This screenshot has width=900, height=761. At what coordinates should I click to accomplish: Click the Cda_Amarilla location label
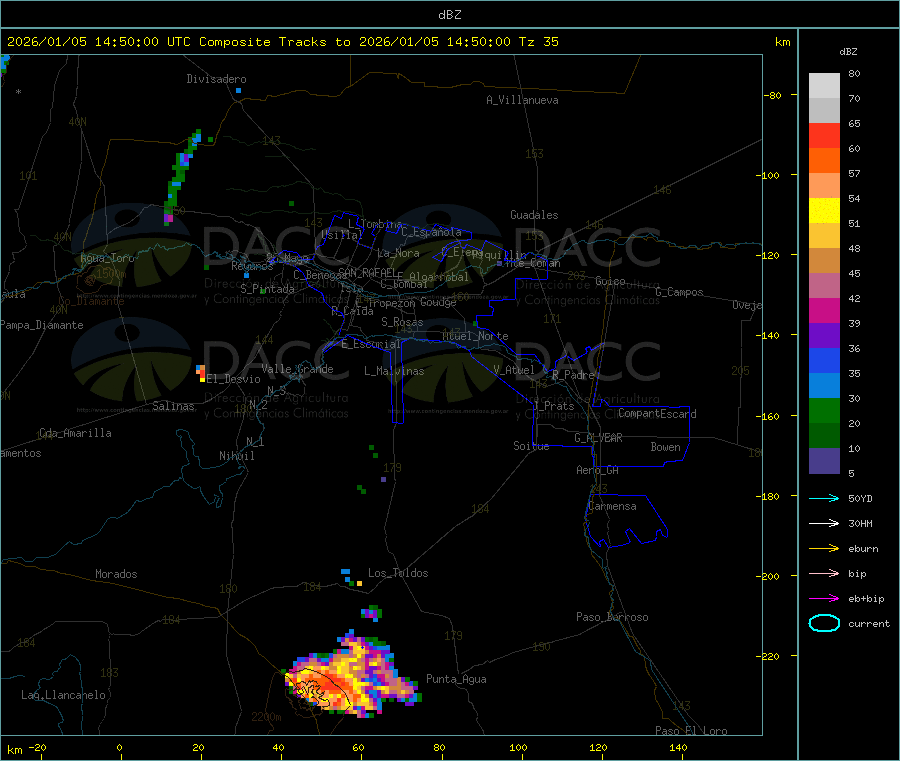tap(75, 433)
